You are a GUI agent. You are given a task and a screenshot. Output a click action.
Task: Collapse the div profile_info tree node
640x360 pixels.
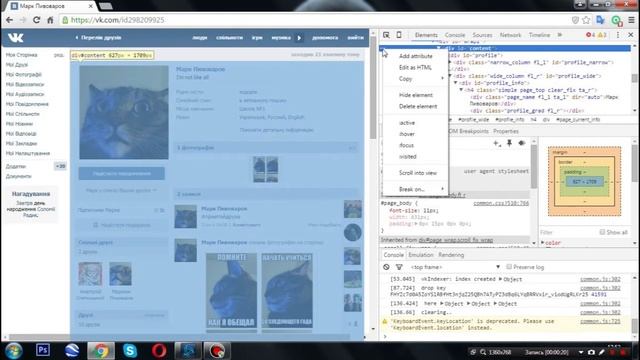coord(456,83)
